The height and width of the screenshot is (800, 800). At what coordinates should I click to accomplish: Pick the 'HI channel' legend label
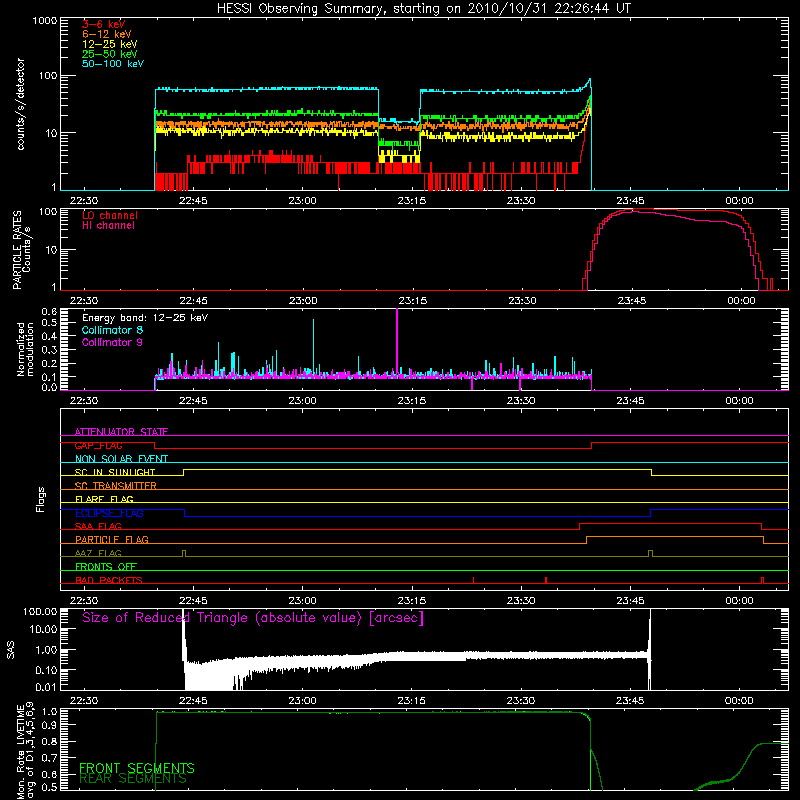tap(108, 226)
